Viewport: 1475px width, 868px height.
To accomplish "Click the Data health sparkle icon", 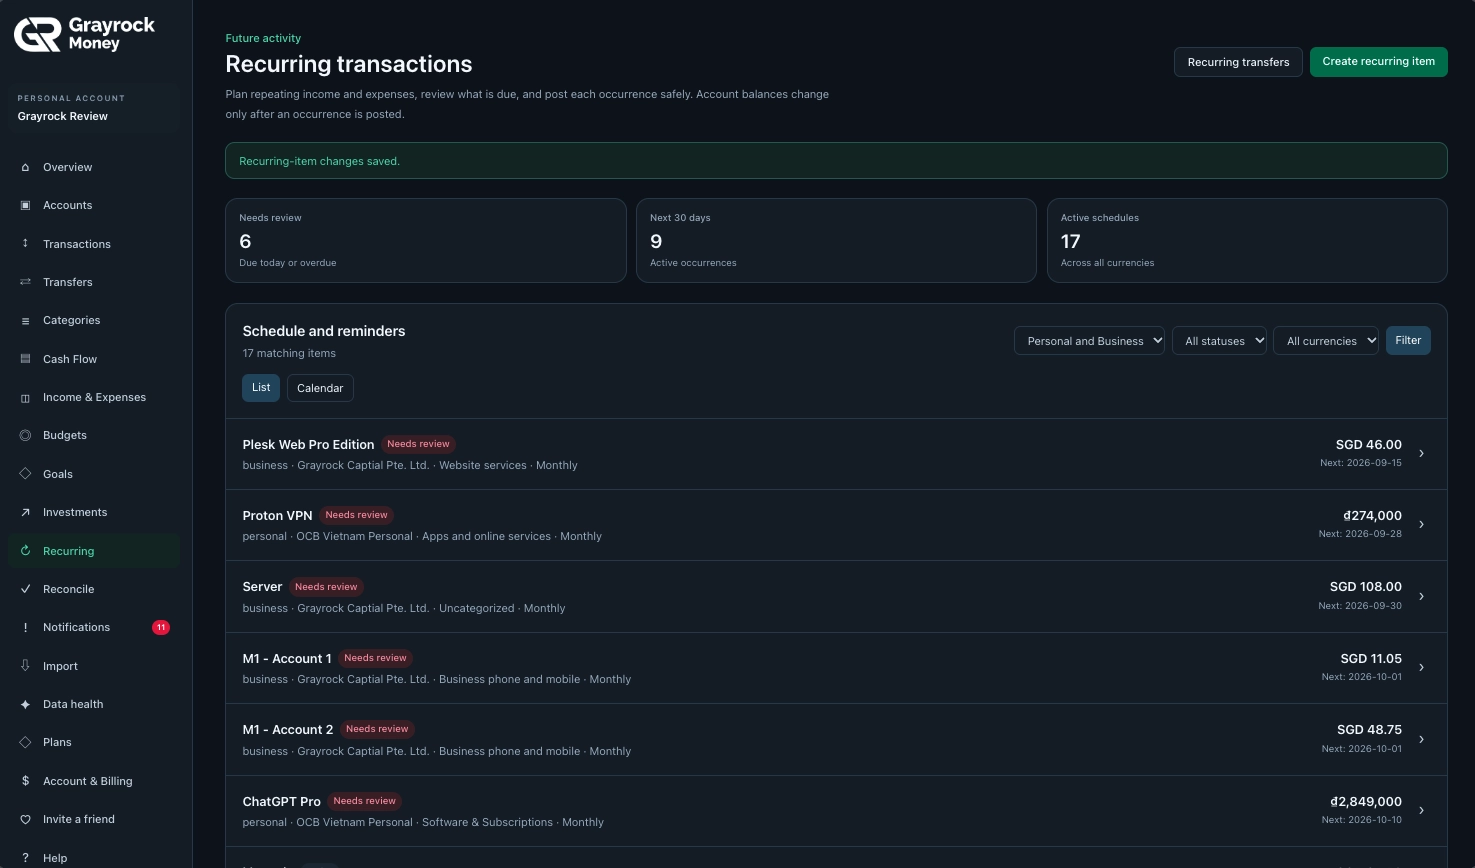I will tap(25, 704).
